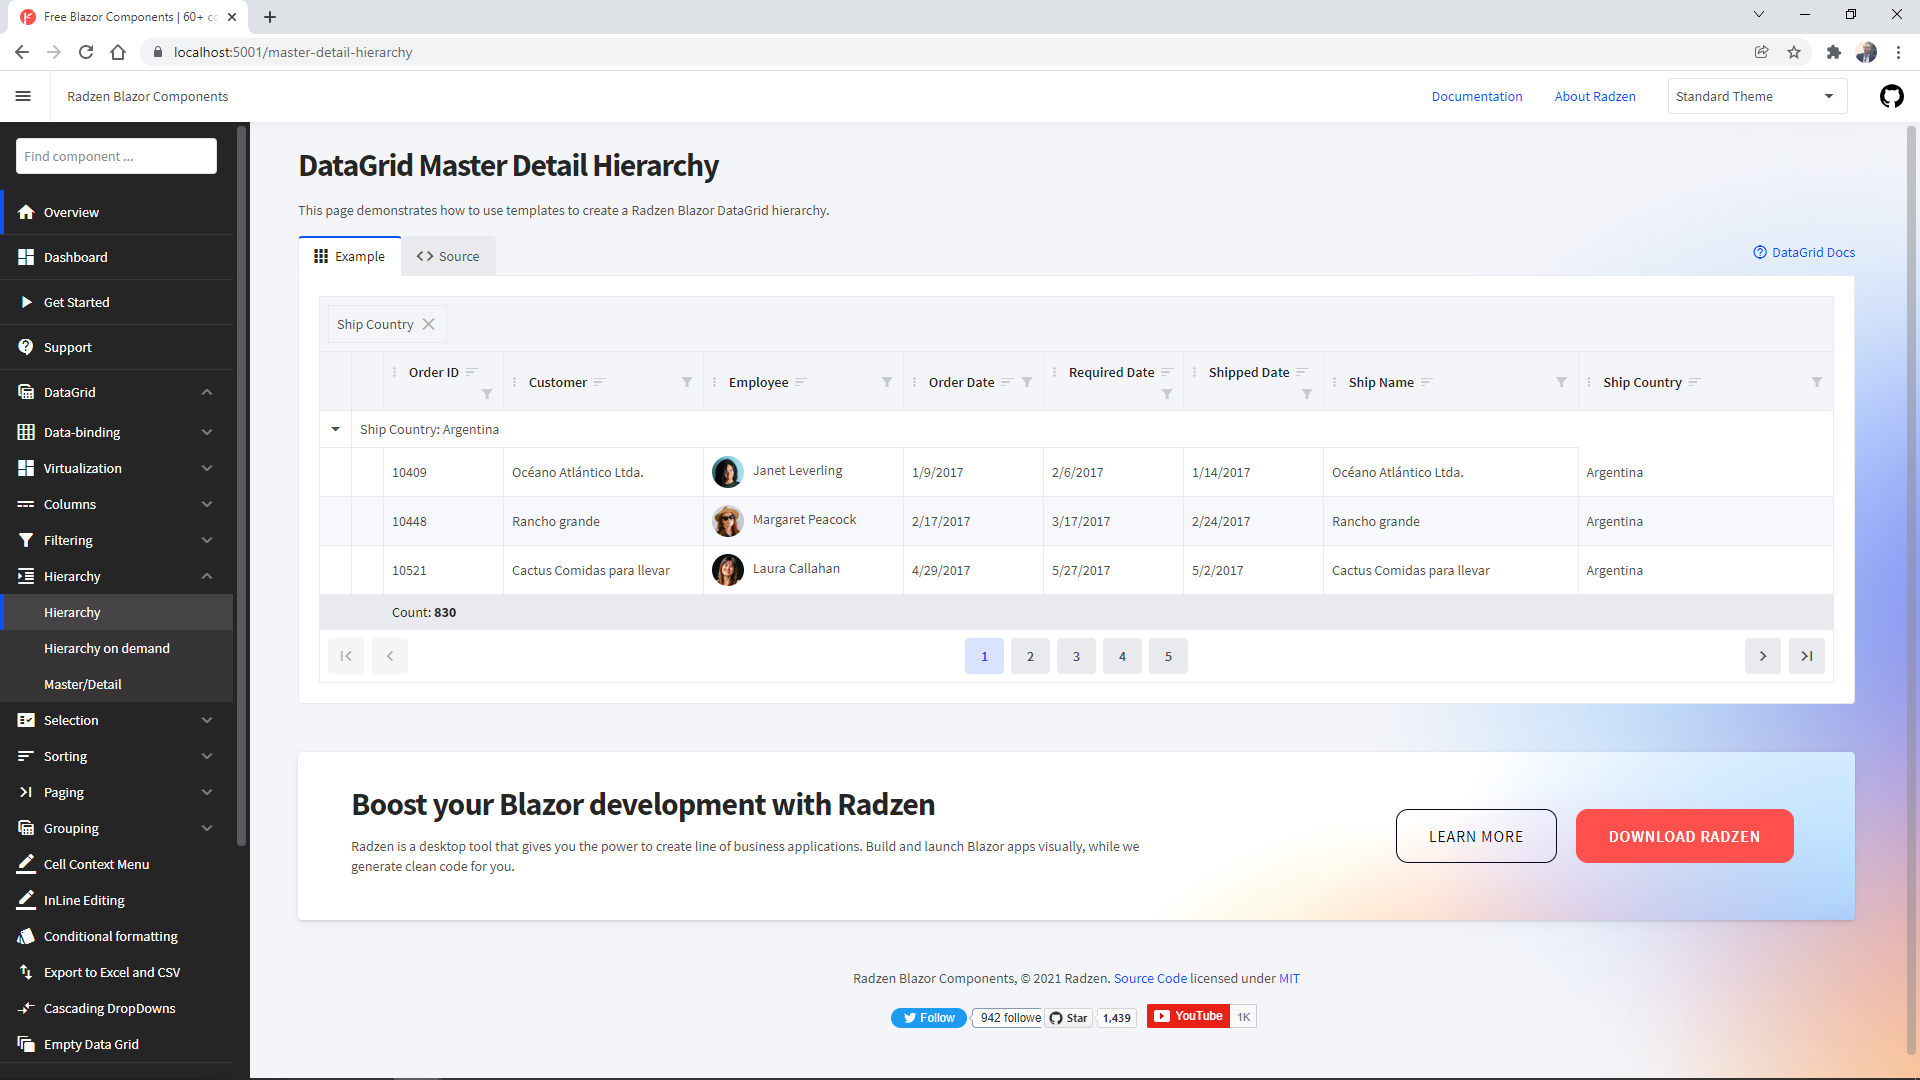1920x1080 pixels.
Task: Expand the Filtering sidebar section
Action: (x=207, y=540)
